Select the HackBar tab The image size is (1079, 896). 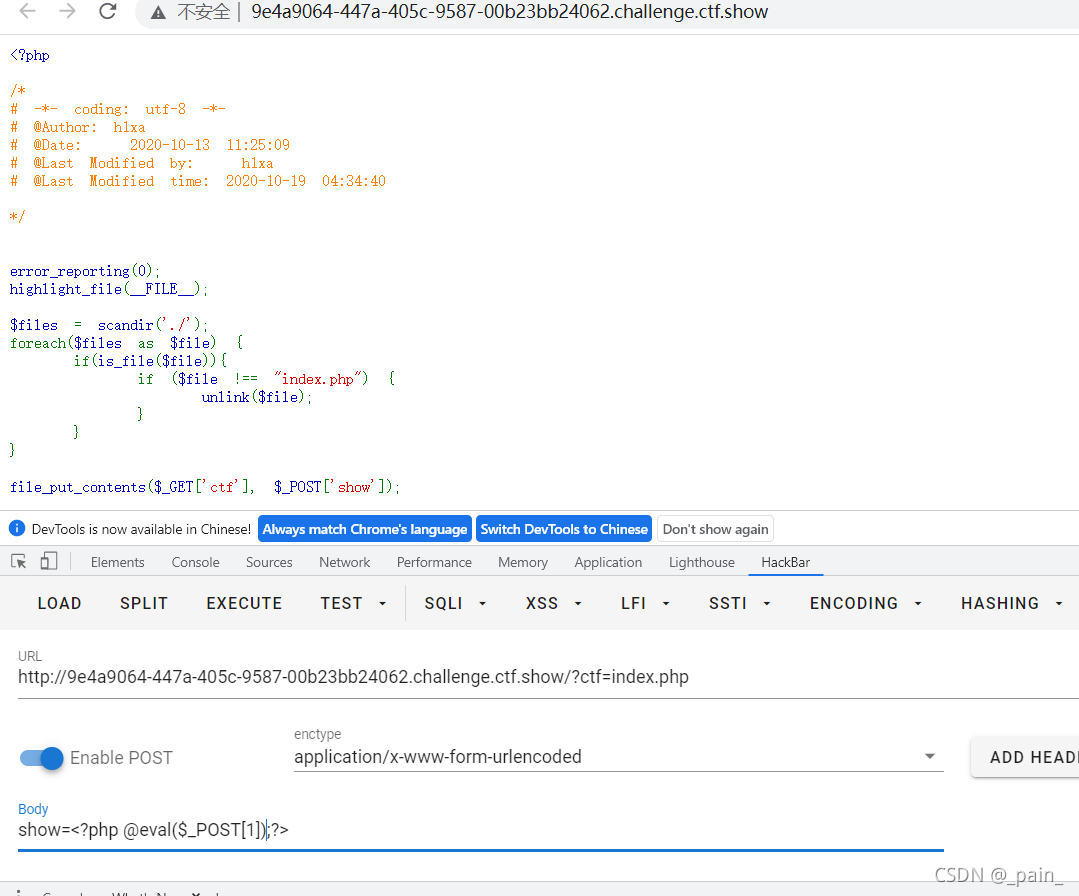[785, 562]
